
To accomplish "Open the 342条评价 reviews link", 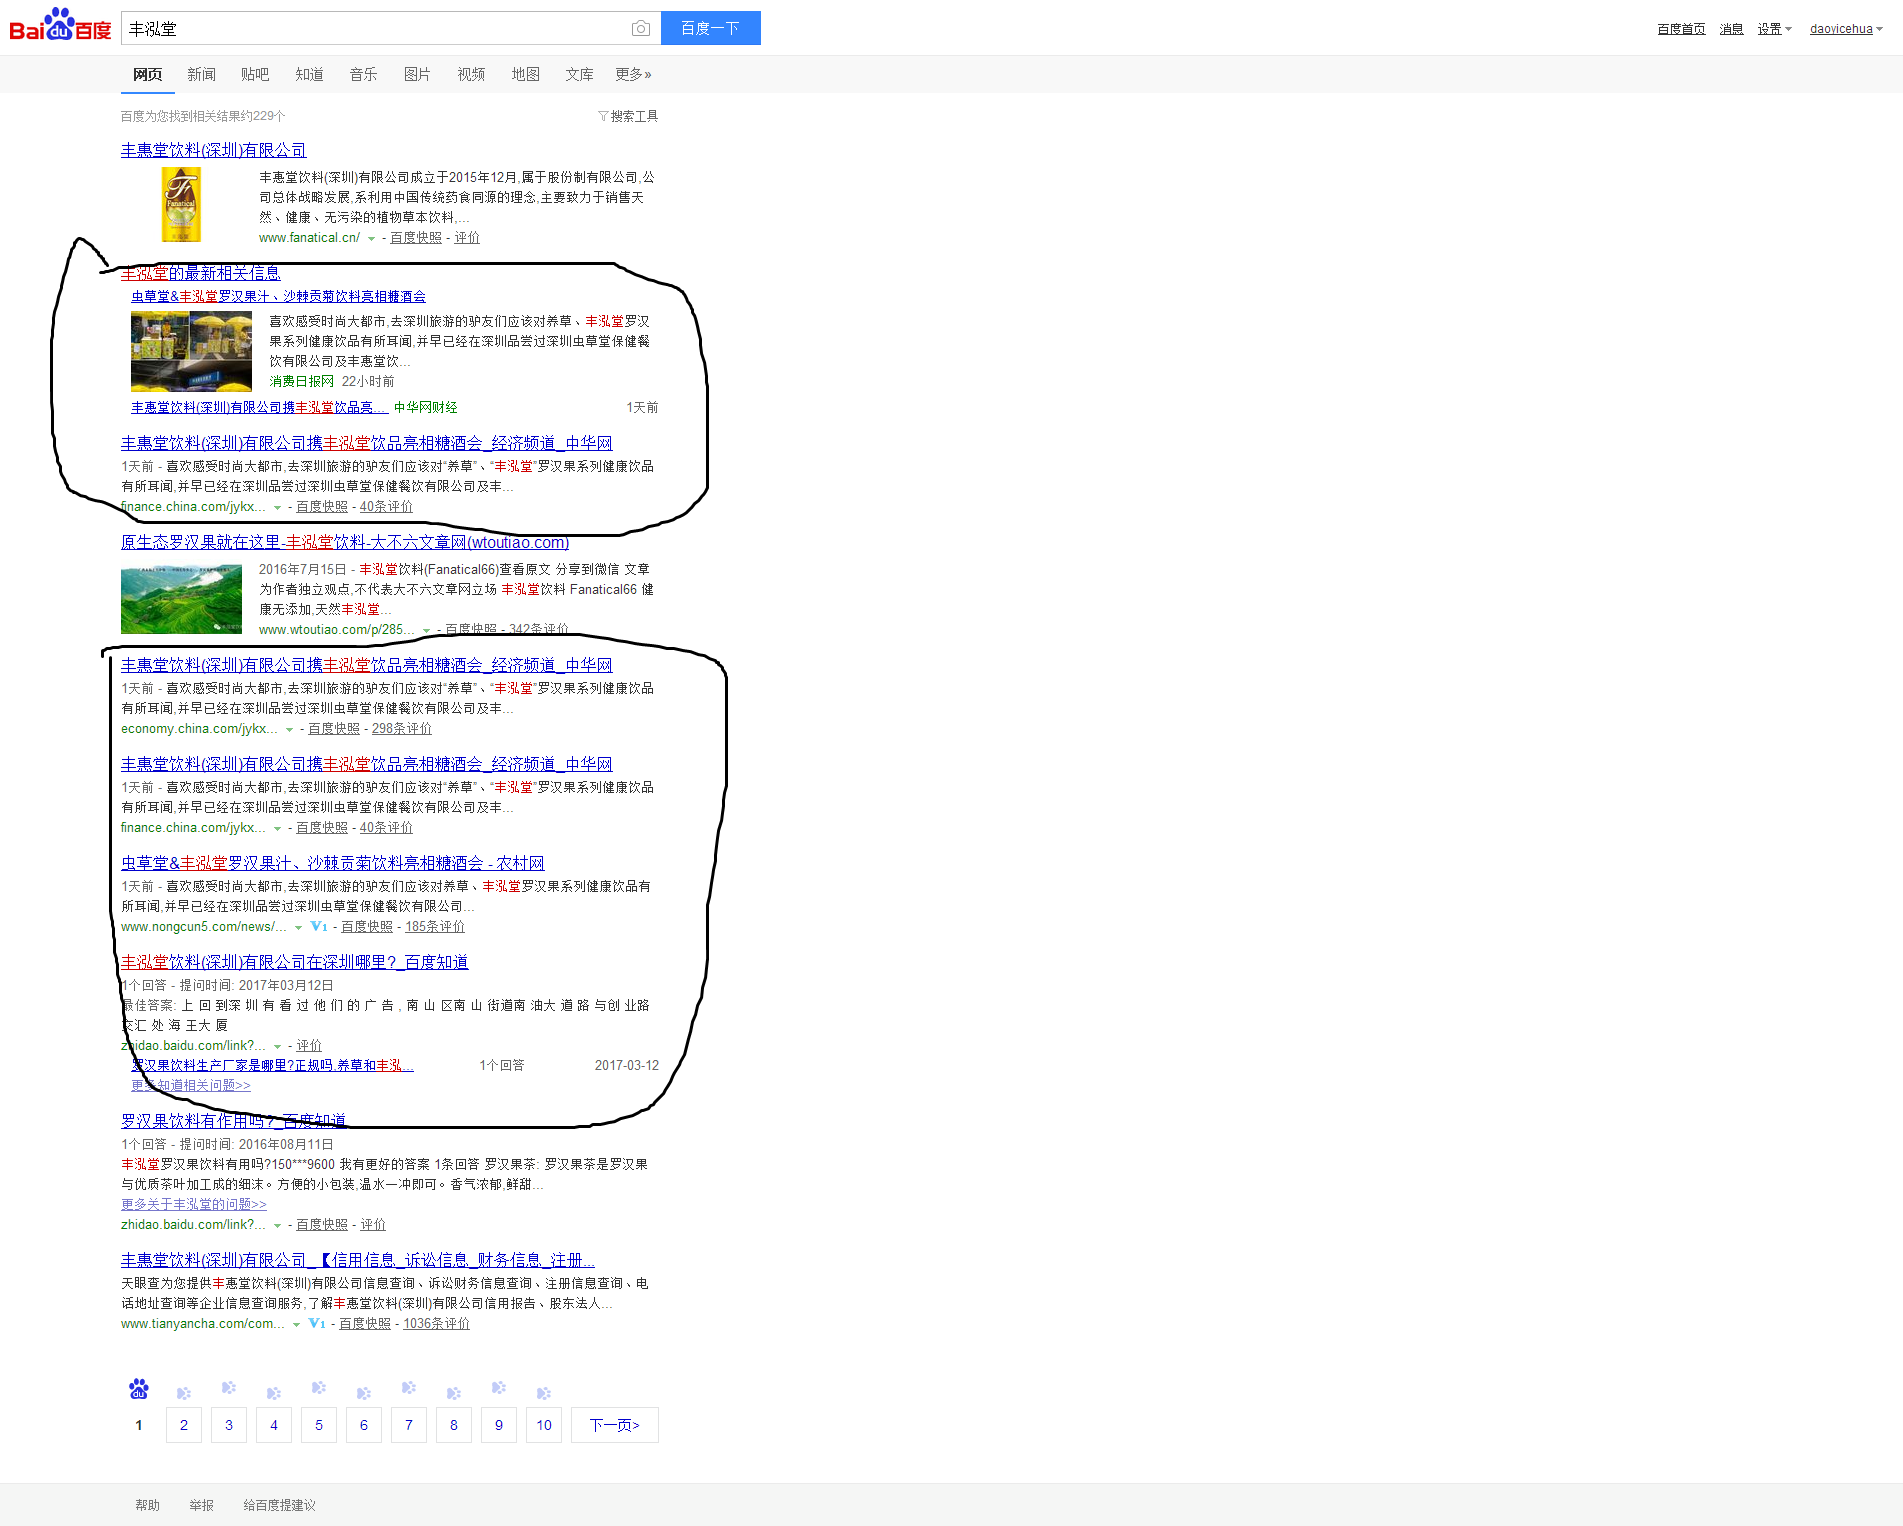I will click(x=539, y=629).
